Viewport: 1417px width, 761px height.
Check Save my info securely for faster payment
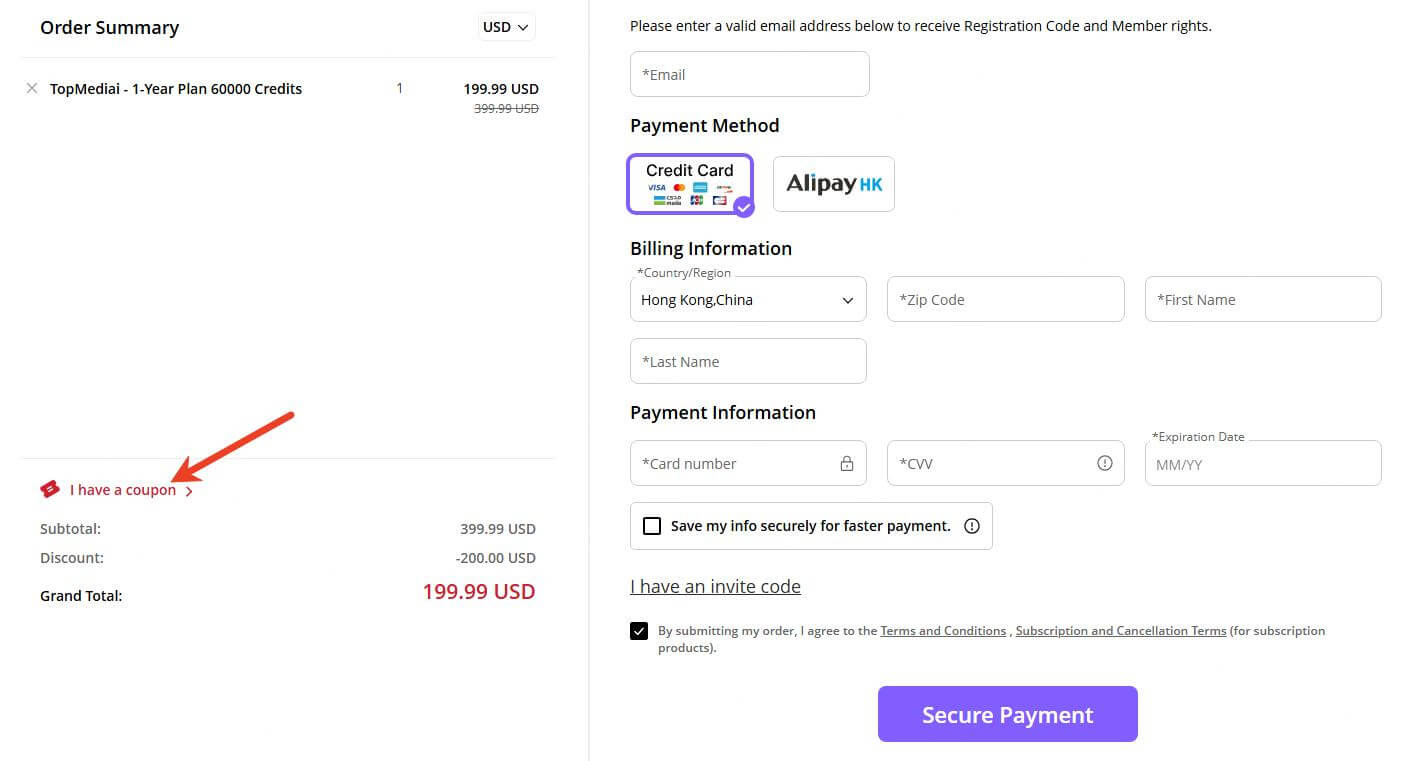coord(652,525)
